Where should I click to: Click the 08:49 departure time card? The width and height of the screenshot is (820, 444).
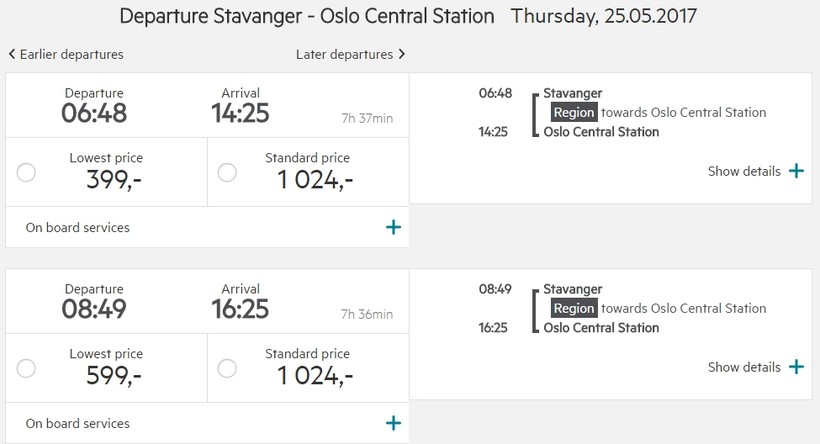tap(94, 301)
